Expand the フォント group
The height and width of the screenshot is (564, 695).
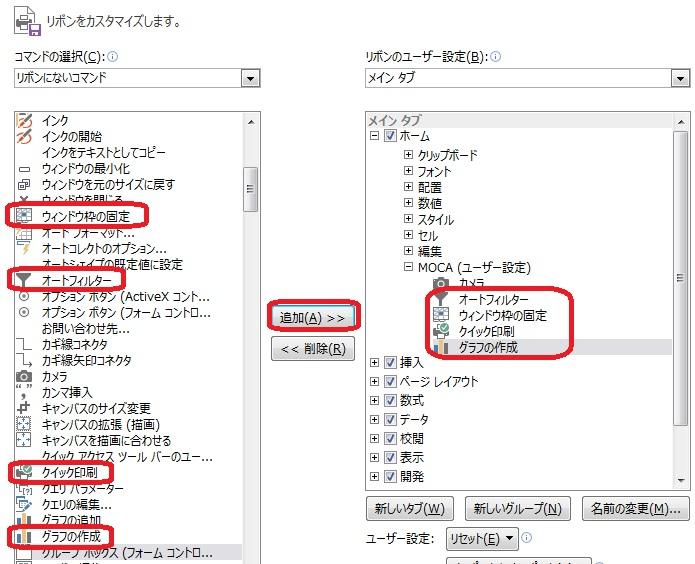[x=408, y=171]
